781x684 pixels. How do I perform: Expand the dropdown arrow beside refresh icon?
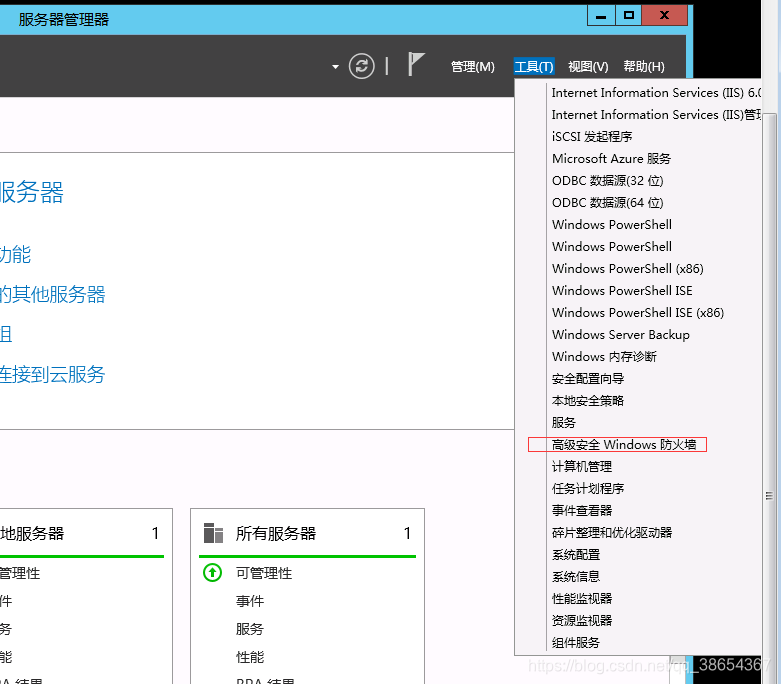coord(335,67)
